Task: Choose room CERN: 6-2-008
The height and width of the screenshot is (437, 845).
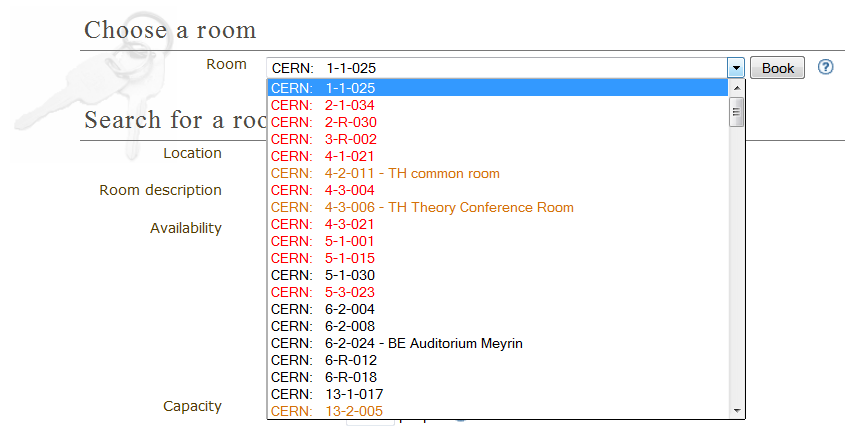Action: pos(498,326)
